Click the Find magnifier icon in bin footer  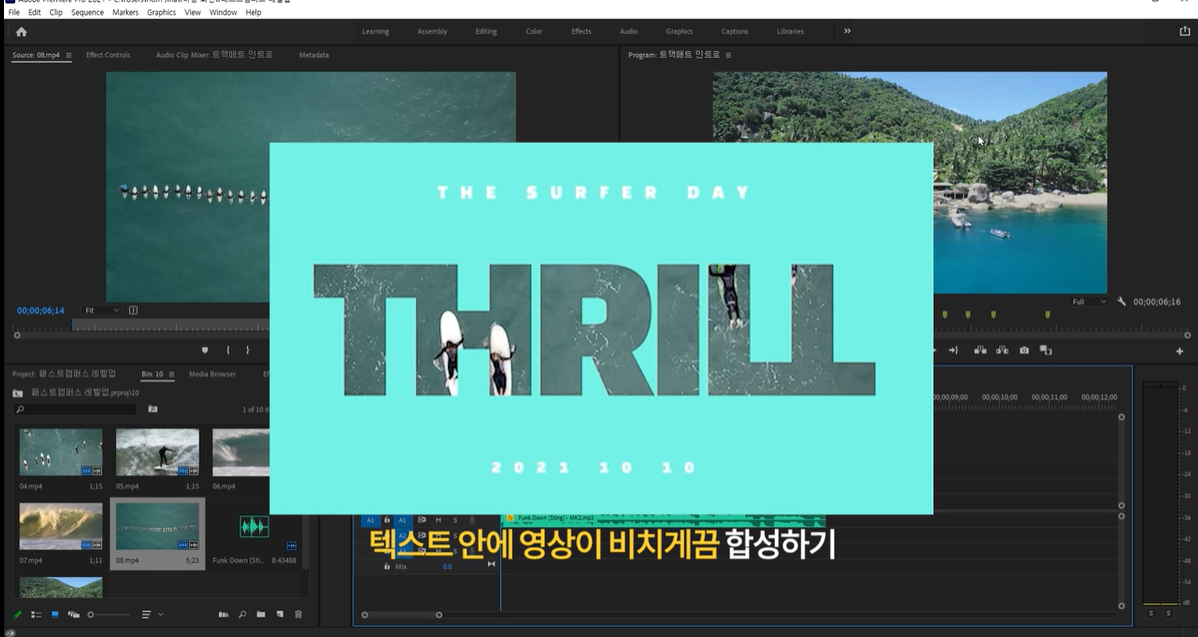click(x=242, y=615)
